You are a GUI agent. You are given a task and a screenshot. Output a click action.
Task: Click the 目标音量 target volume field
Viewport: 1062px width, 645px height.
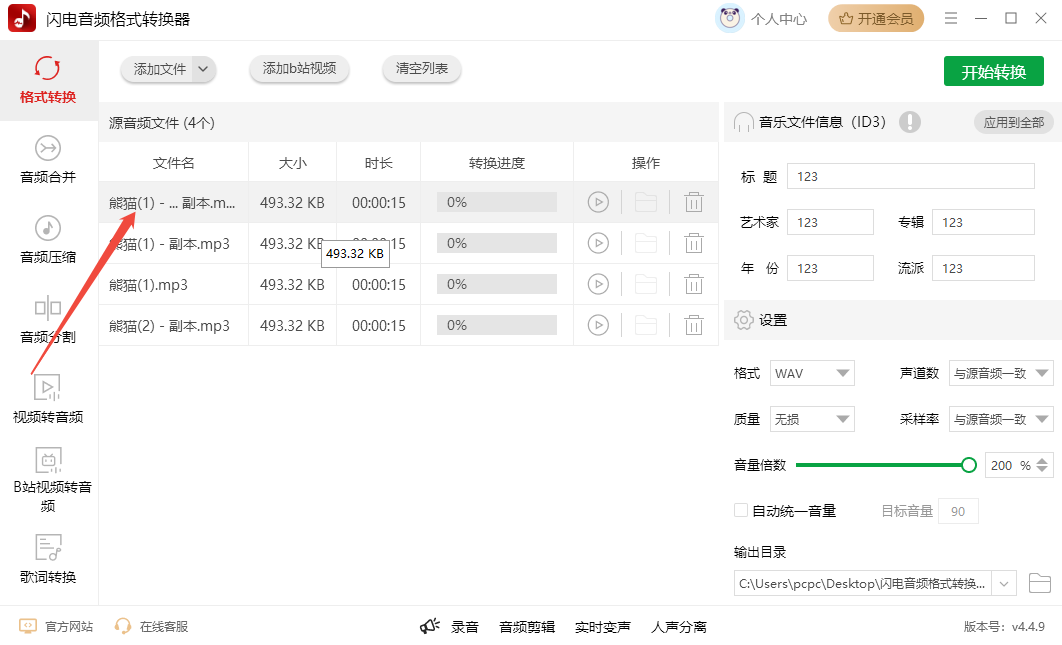click(x=958, y=510)
